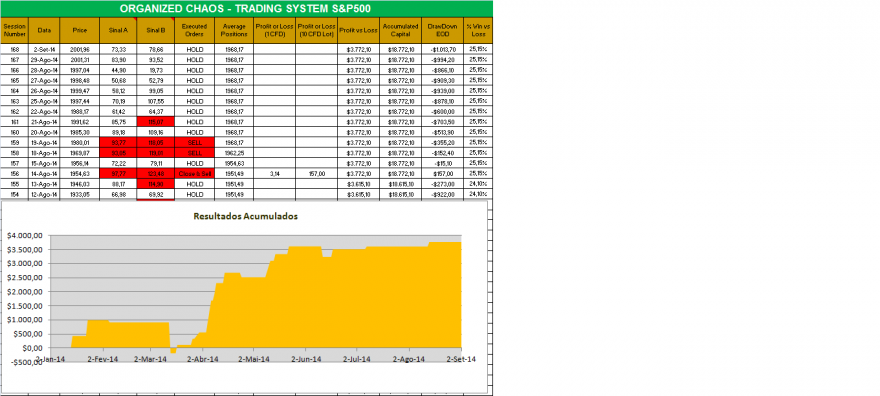Image resolution: width=880 pixels, height=396 pixels.
Task: Click the red 'Close & Sell' order cell
Action: click(194, 174)
